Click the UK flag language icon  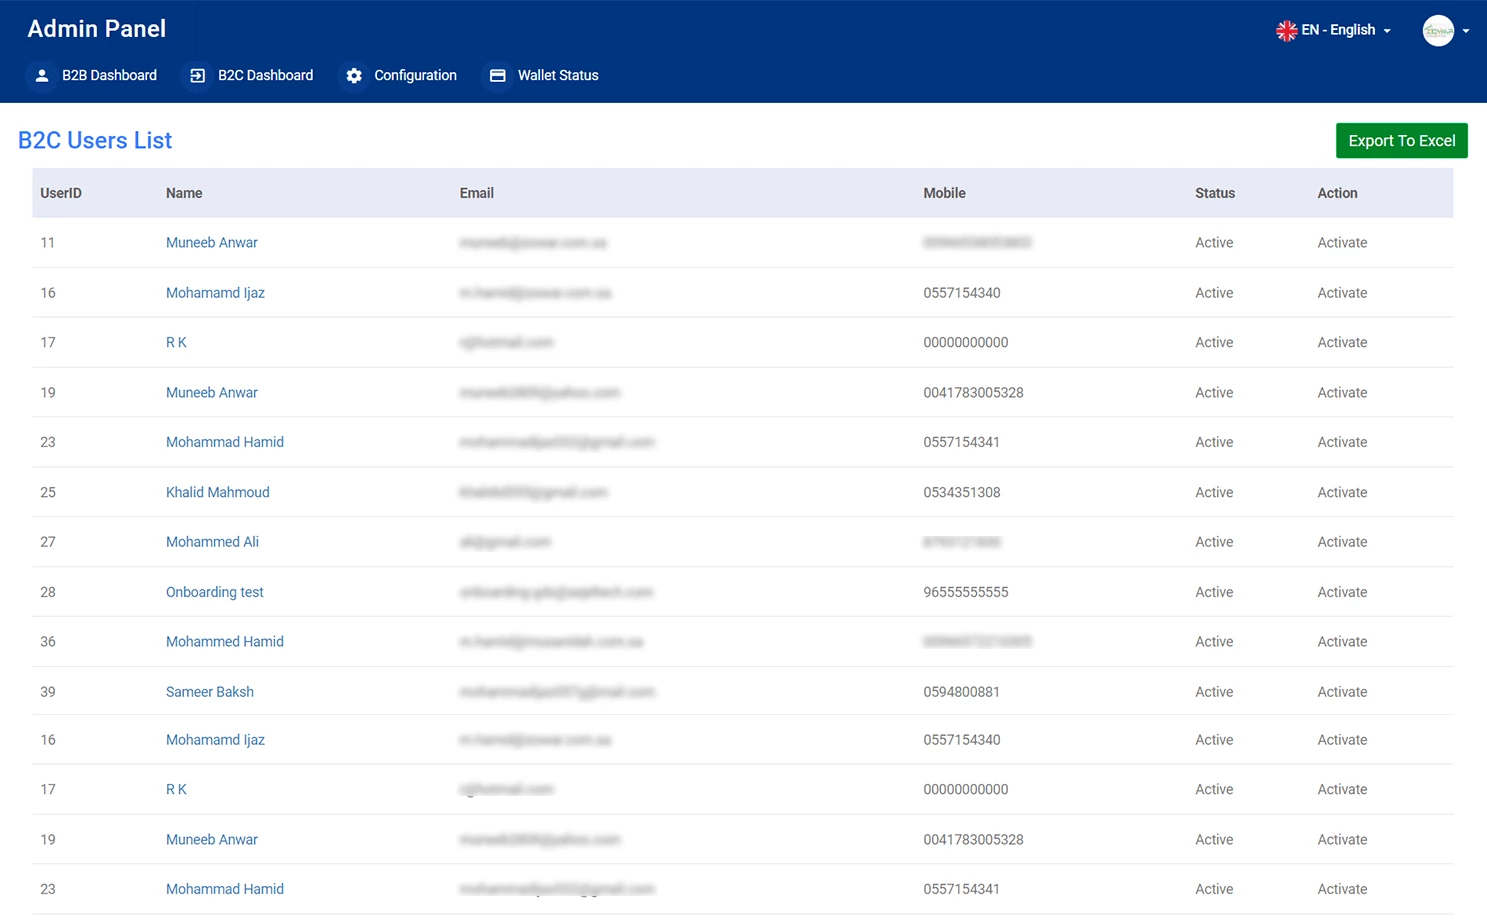1286,30
